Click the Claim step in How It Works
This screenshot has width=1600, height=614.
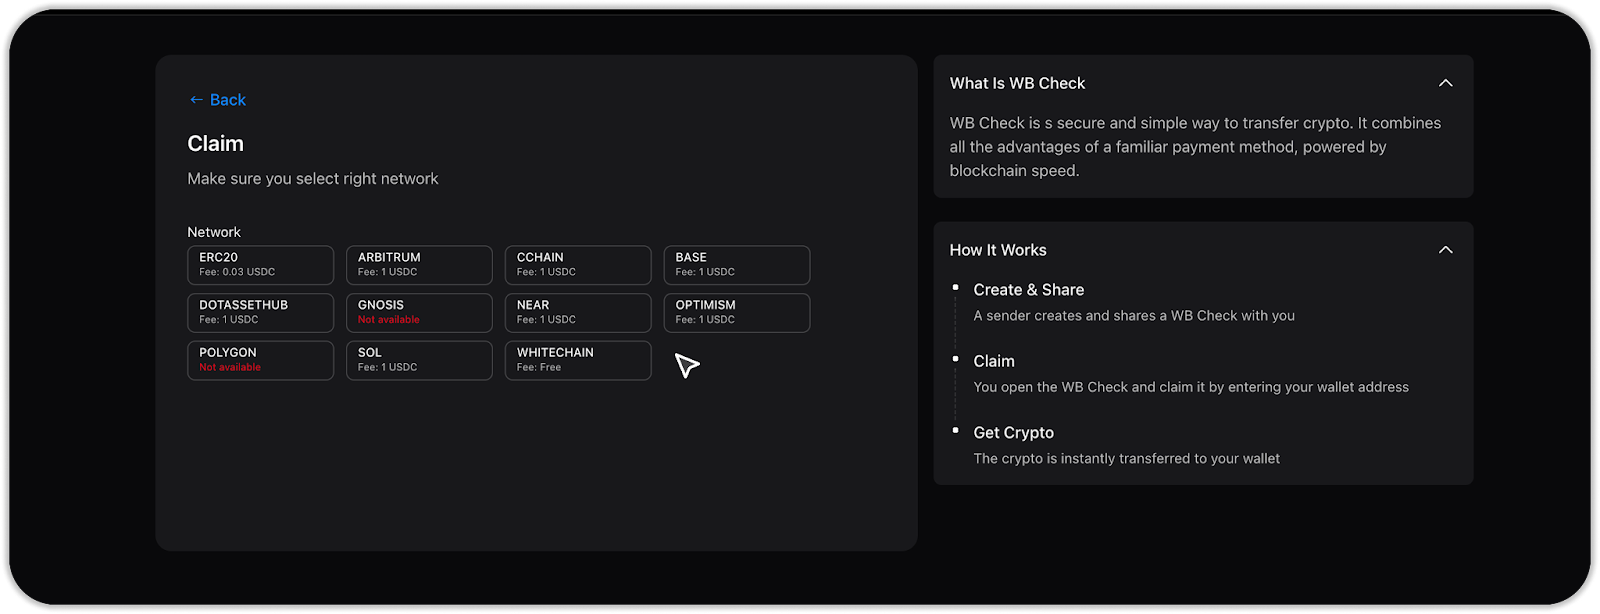point(994,361)
